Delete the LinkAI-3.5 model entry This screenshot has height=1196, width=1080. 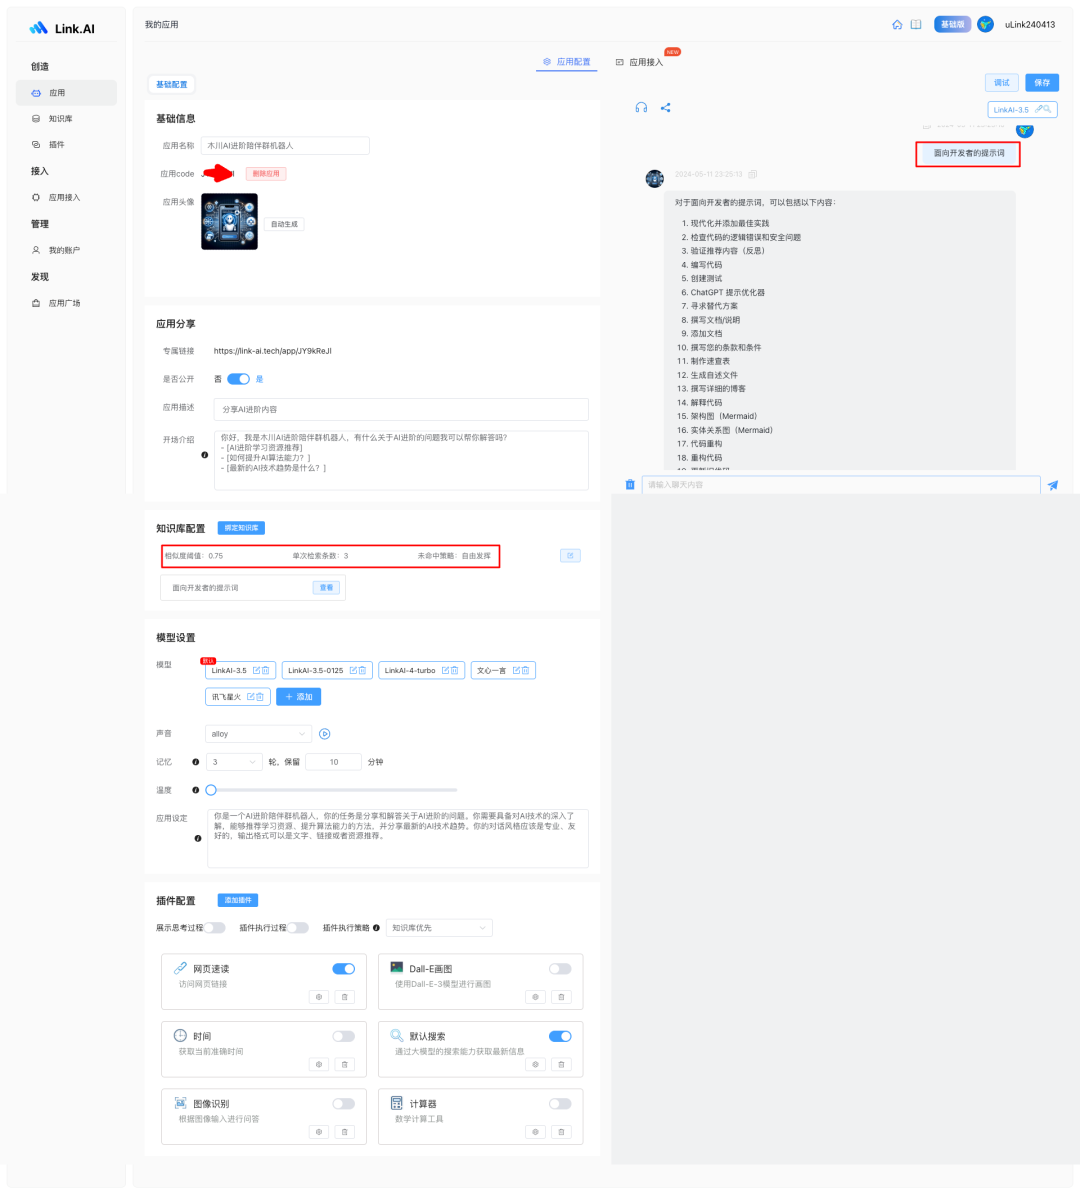coord(265,670)
